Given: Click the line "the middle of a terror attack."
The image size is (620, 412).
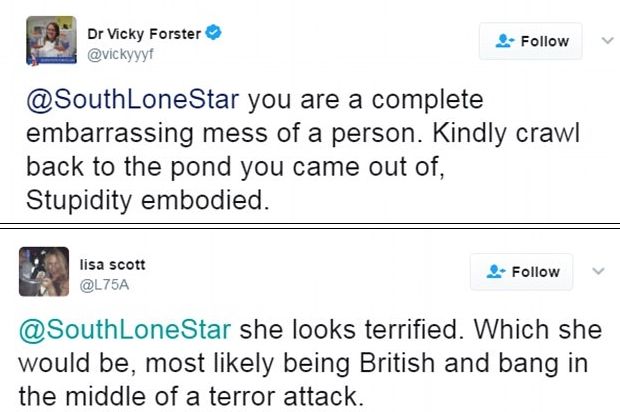Looking at the screenshot, I should coord(190,395).
